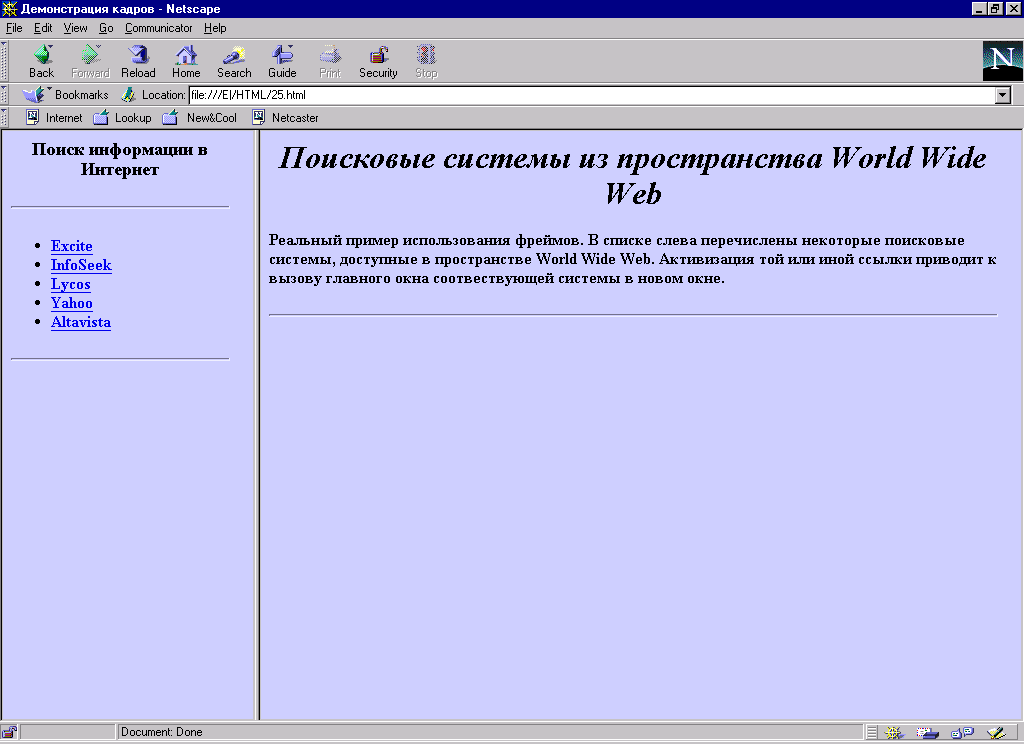Open the Security info button

pyautogui.click(x=378, y=61)
